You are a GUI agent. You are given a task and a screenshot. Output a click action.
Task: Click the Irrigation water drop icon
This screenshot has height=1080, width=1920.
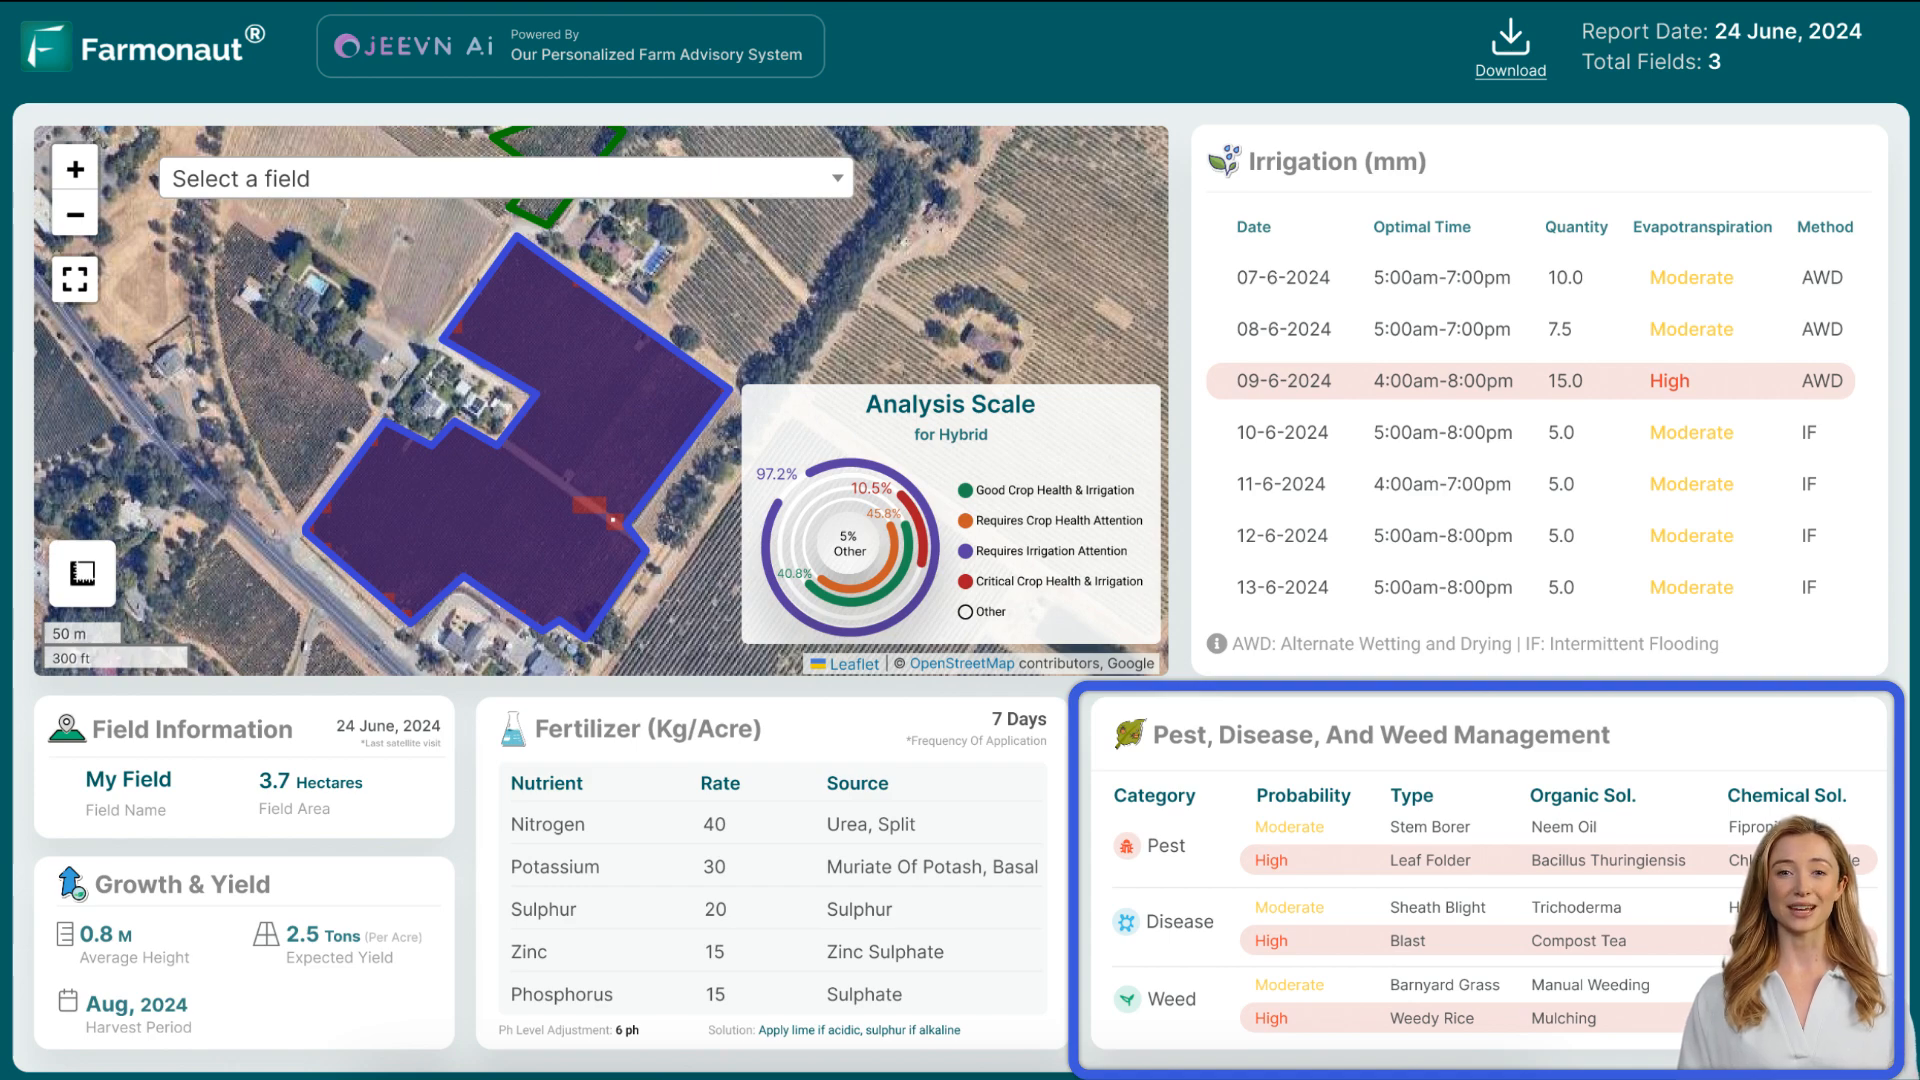pos(1222,161)
